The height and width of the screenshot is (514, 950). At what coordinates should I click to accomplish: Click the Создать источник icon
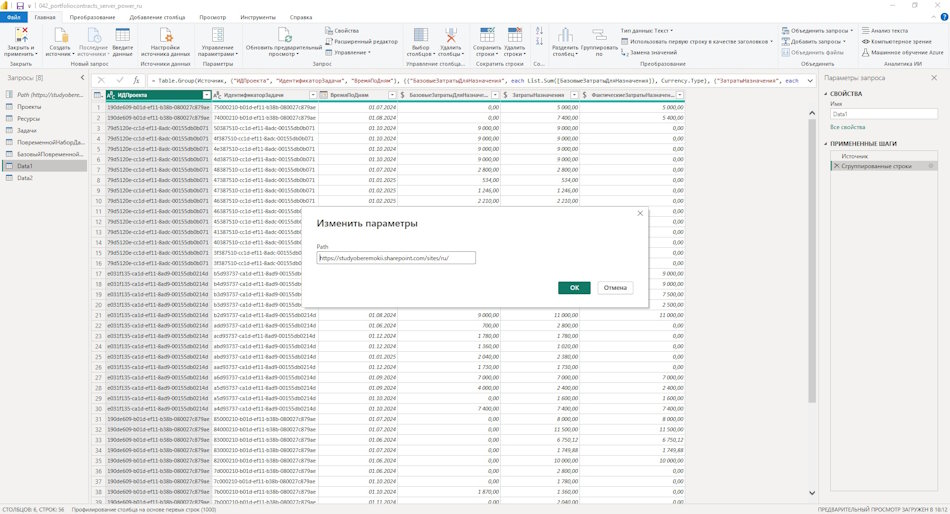pos(61,35)
